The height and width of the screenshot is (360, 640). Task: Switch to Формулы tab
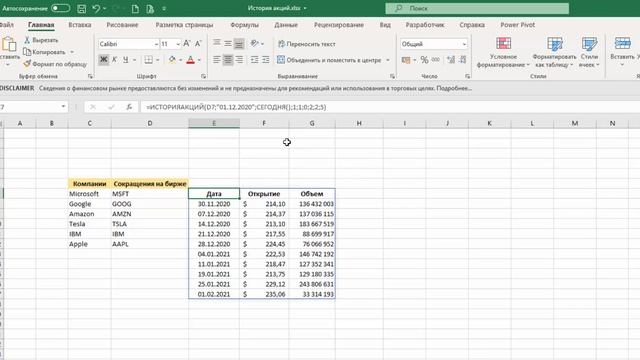[x=244, y=25]
